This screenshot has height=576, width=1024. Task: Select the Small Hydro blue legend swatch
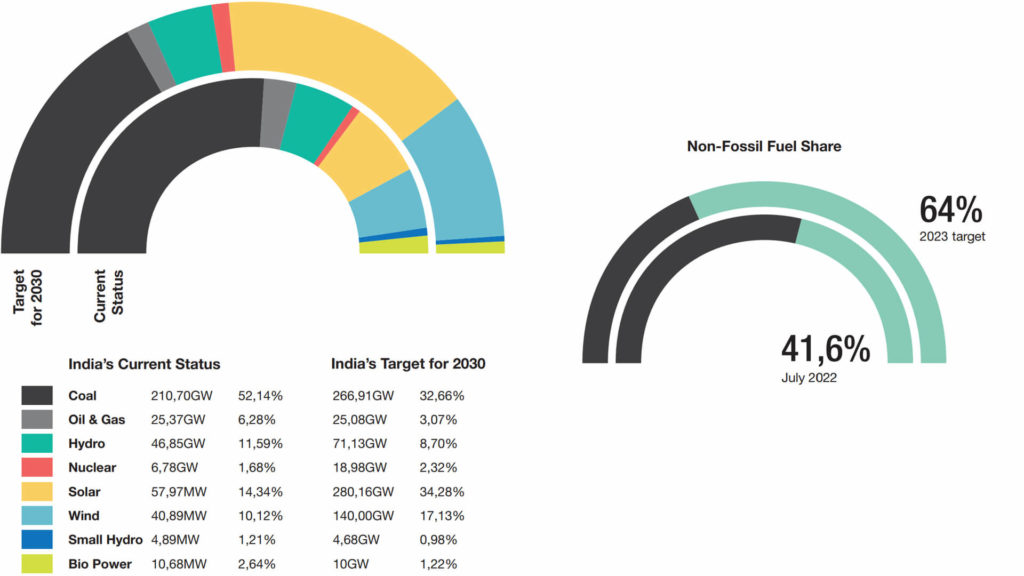tap(37, 539)
